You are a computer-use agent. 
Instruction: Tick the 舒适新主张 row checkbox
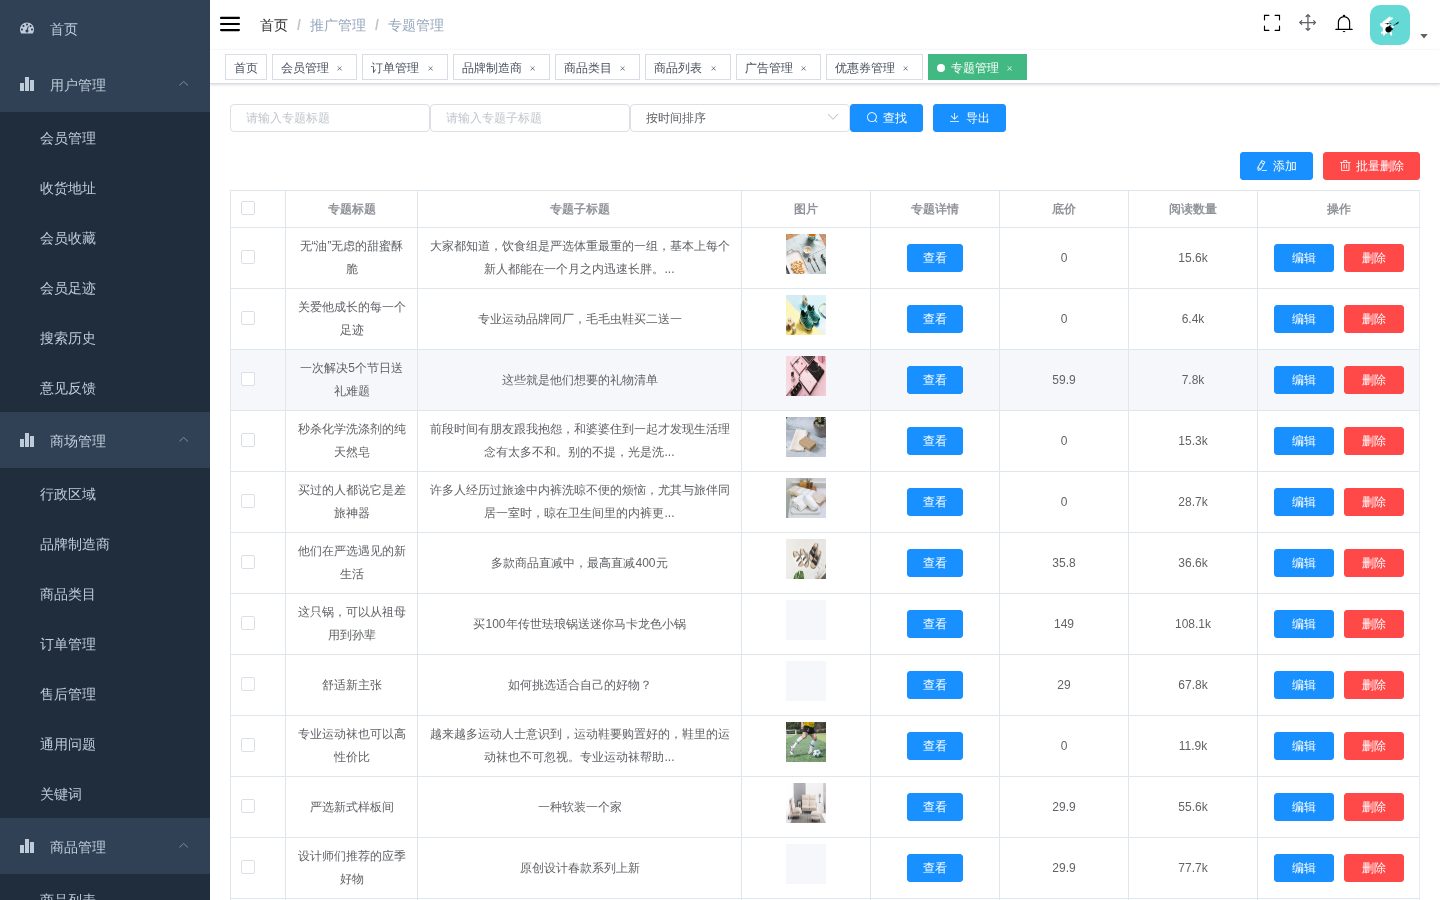pyautogui.click(x=248, y=684)
